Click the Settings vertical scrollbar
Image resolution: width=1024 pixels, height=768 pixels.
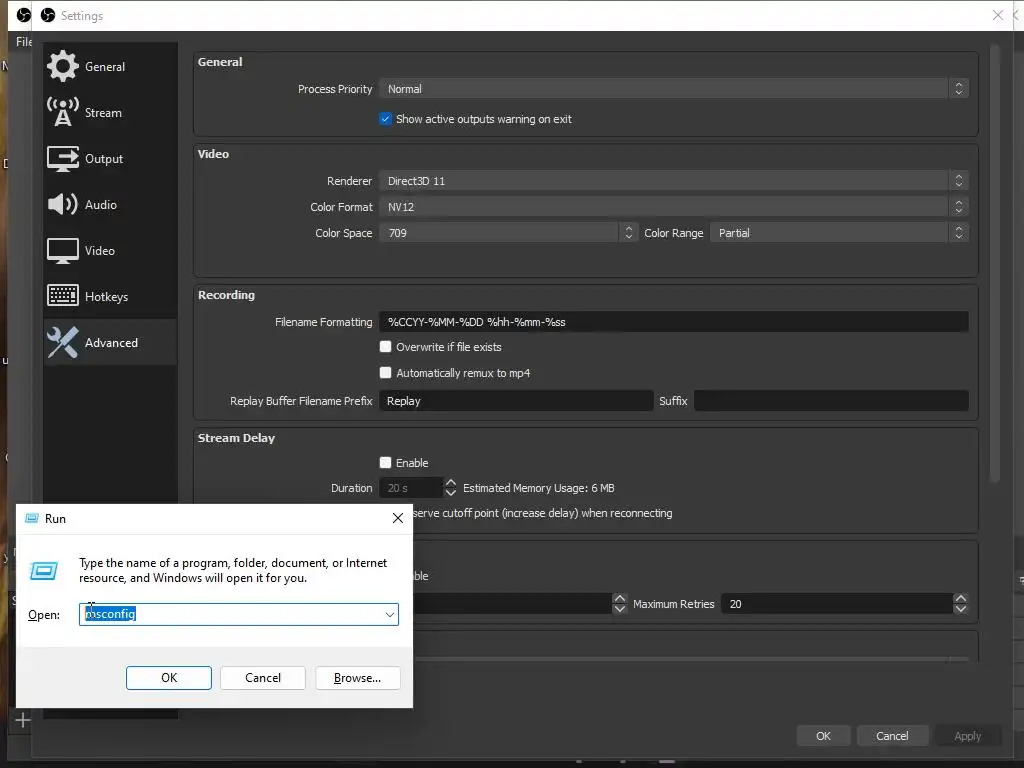pos(995,264)
